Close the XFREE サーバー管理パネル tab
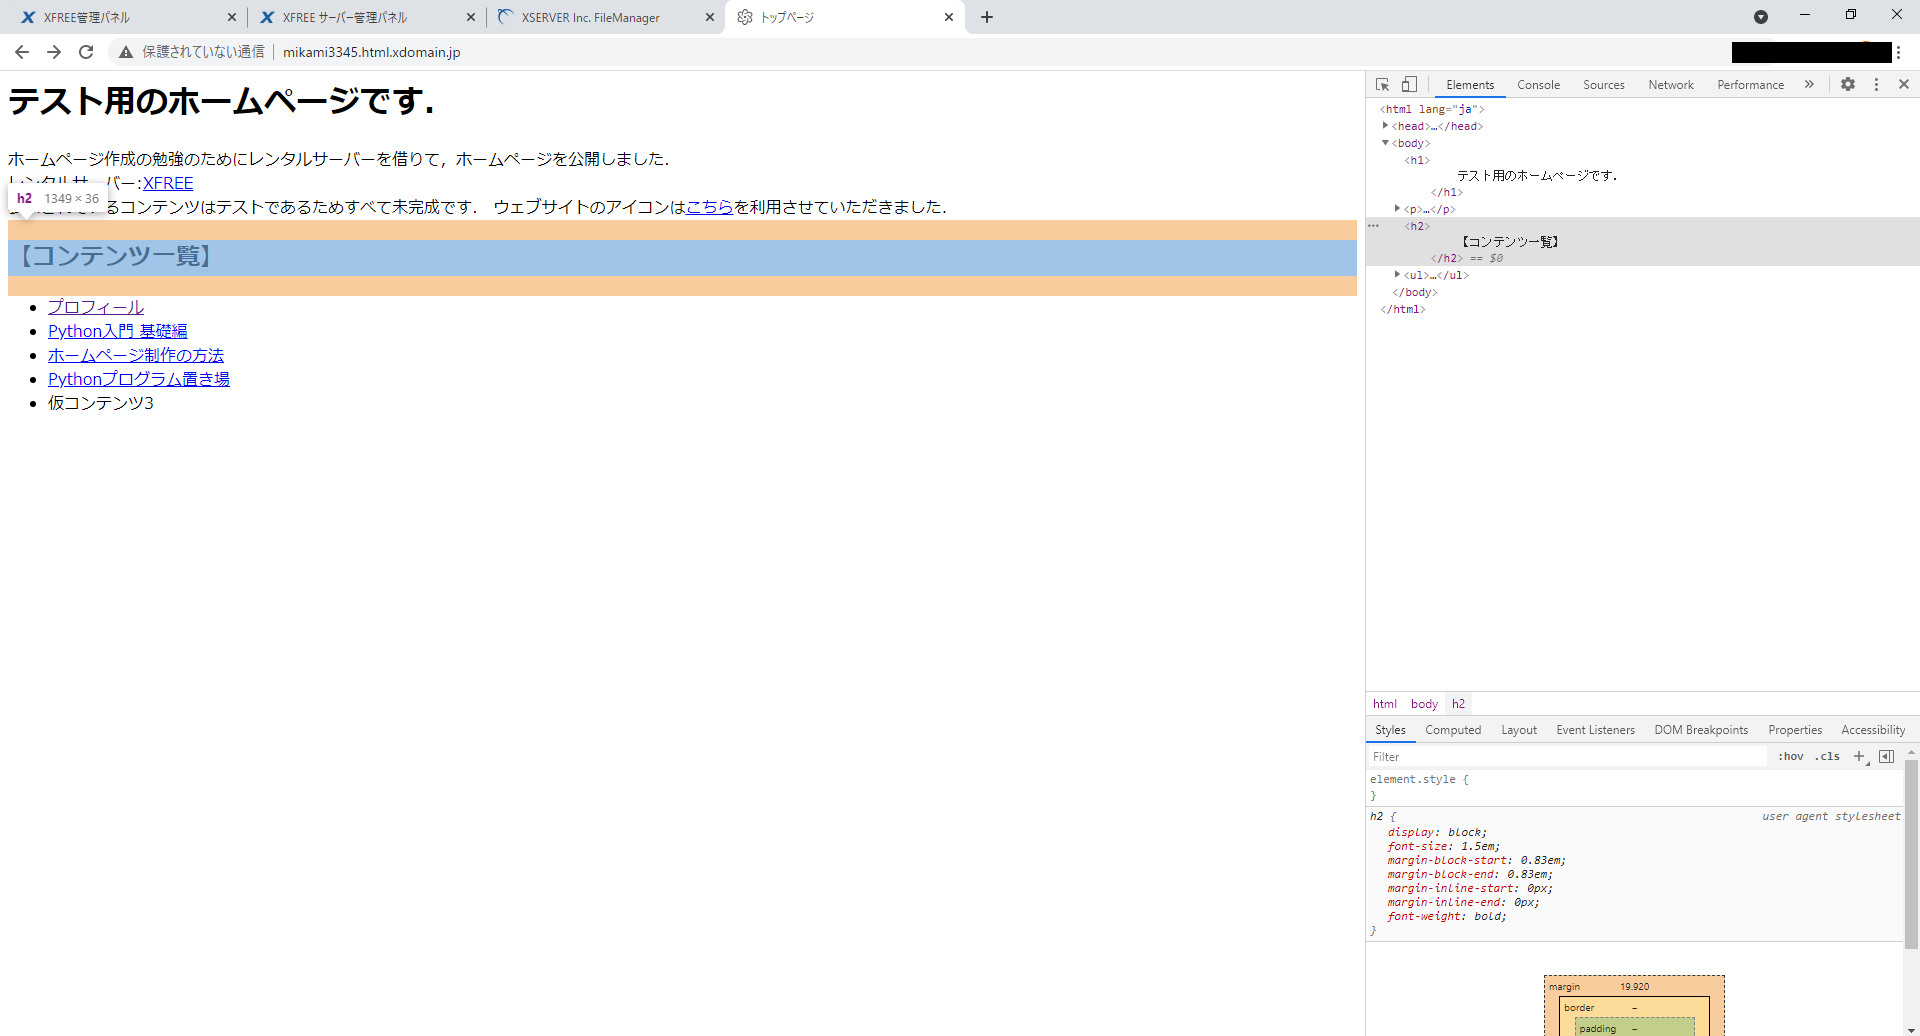The height and width of the screenshot is (1036, 1920). click(471, 17)
